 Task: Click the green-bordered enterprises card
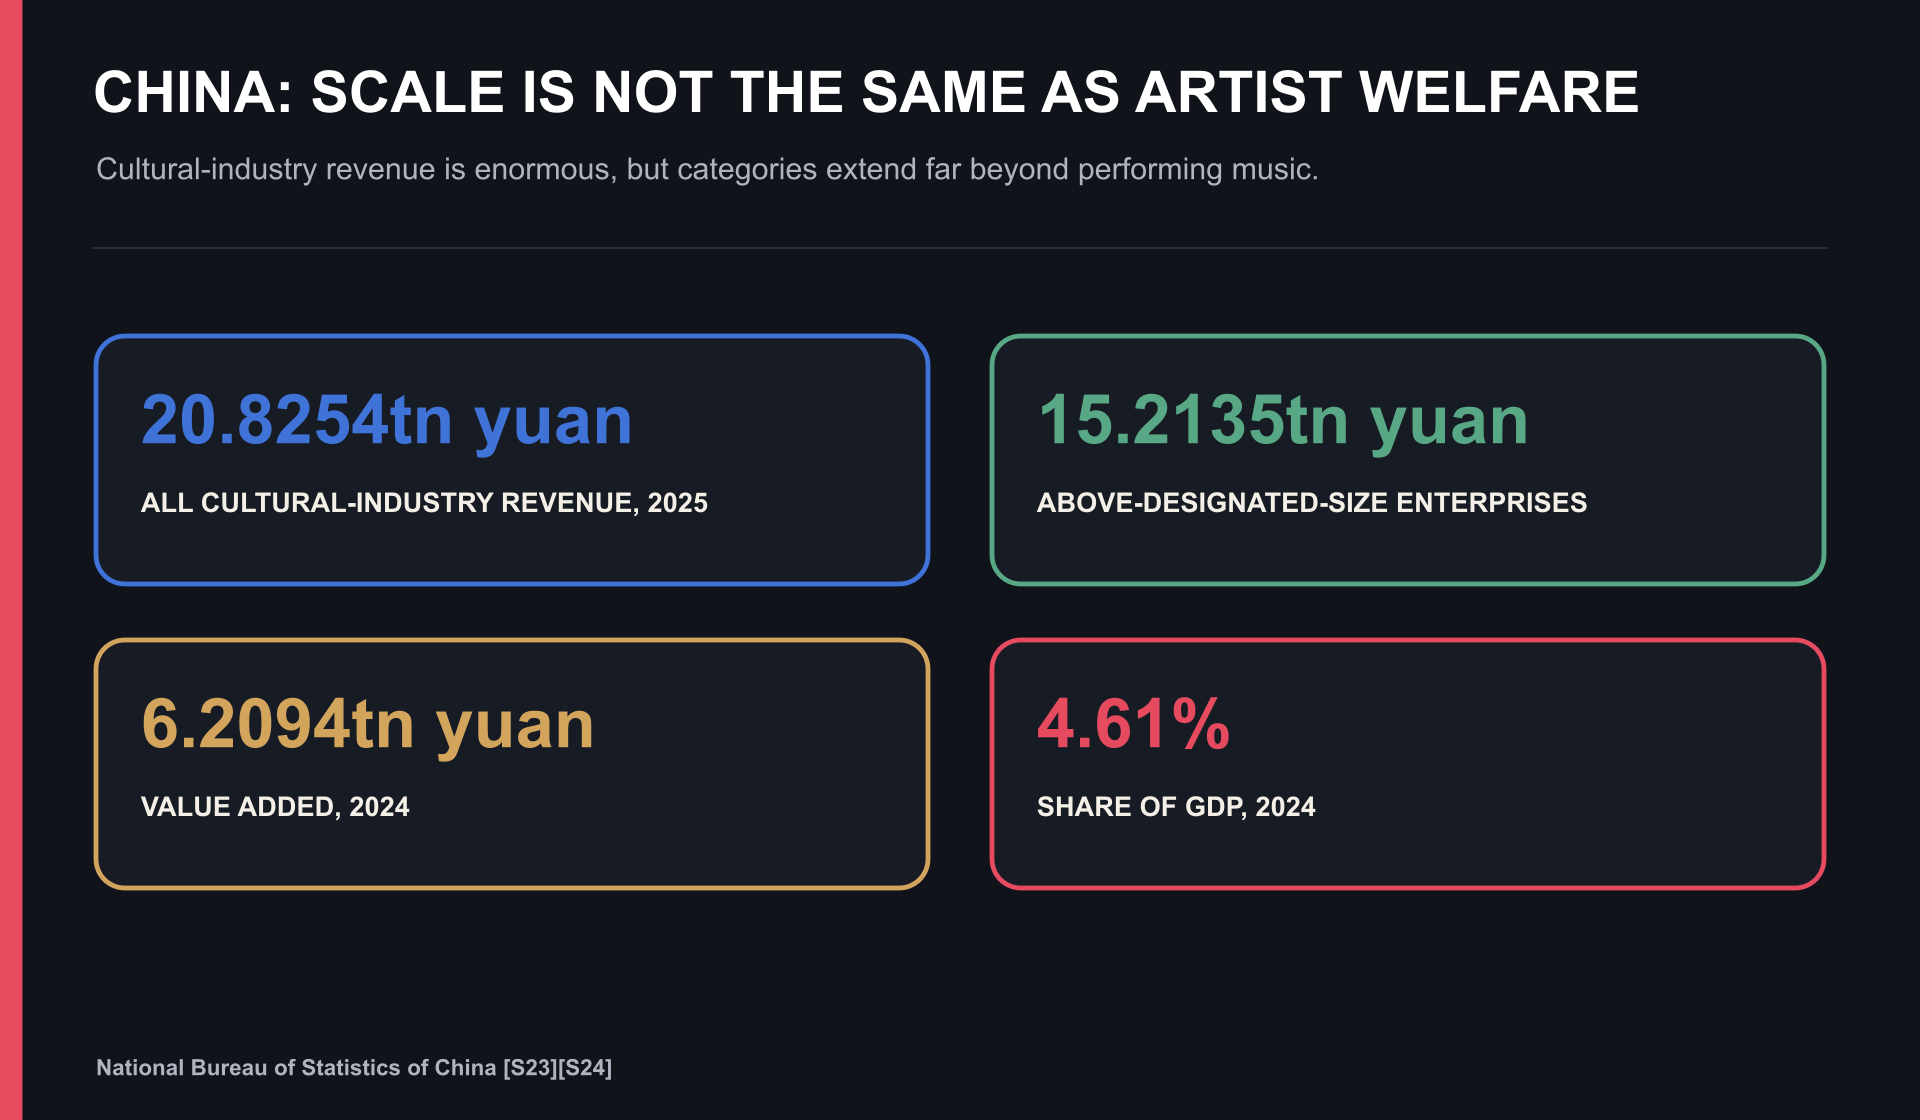click(x=1408, y=460)
